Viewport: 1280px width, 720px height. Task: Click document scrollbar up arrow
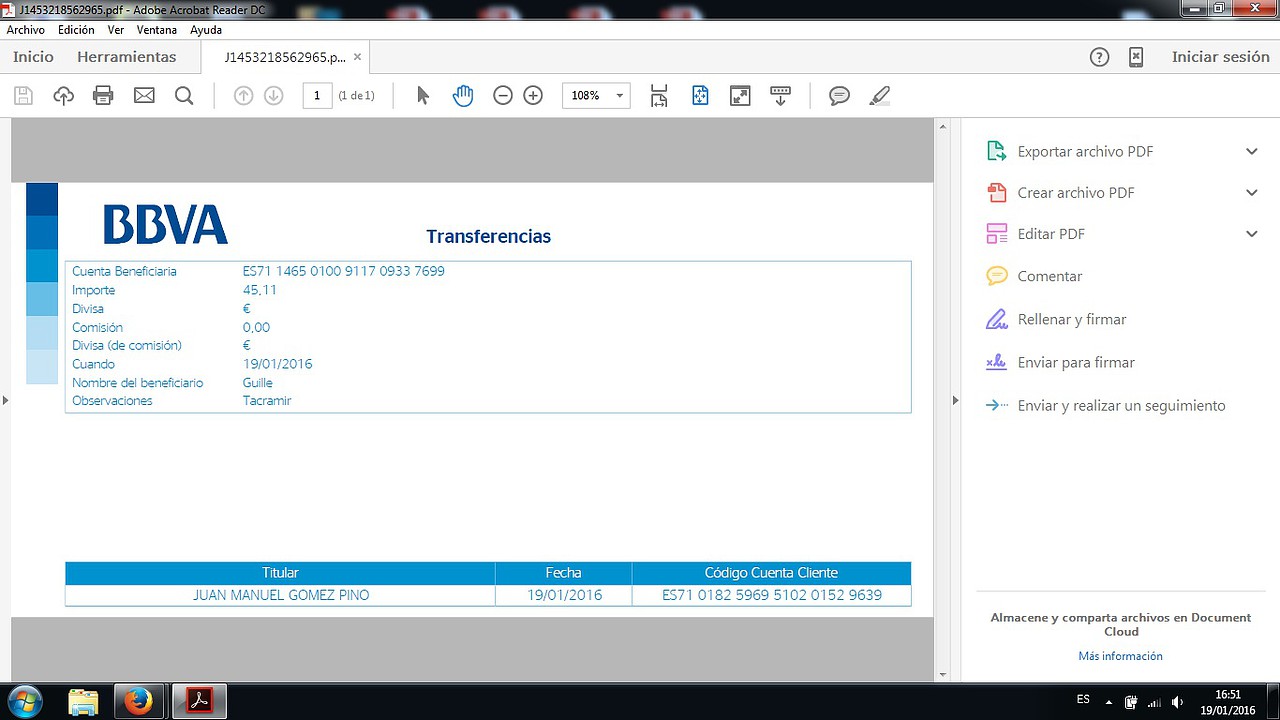[941, 126]
